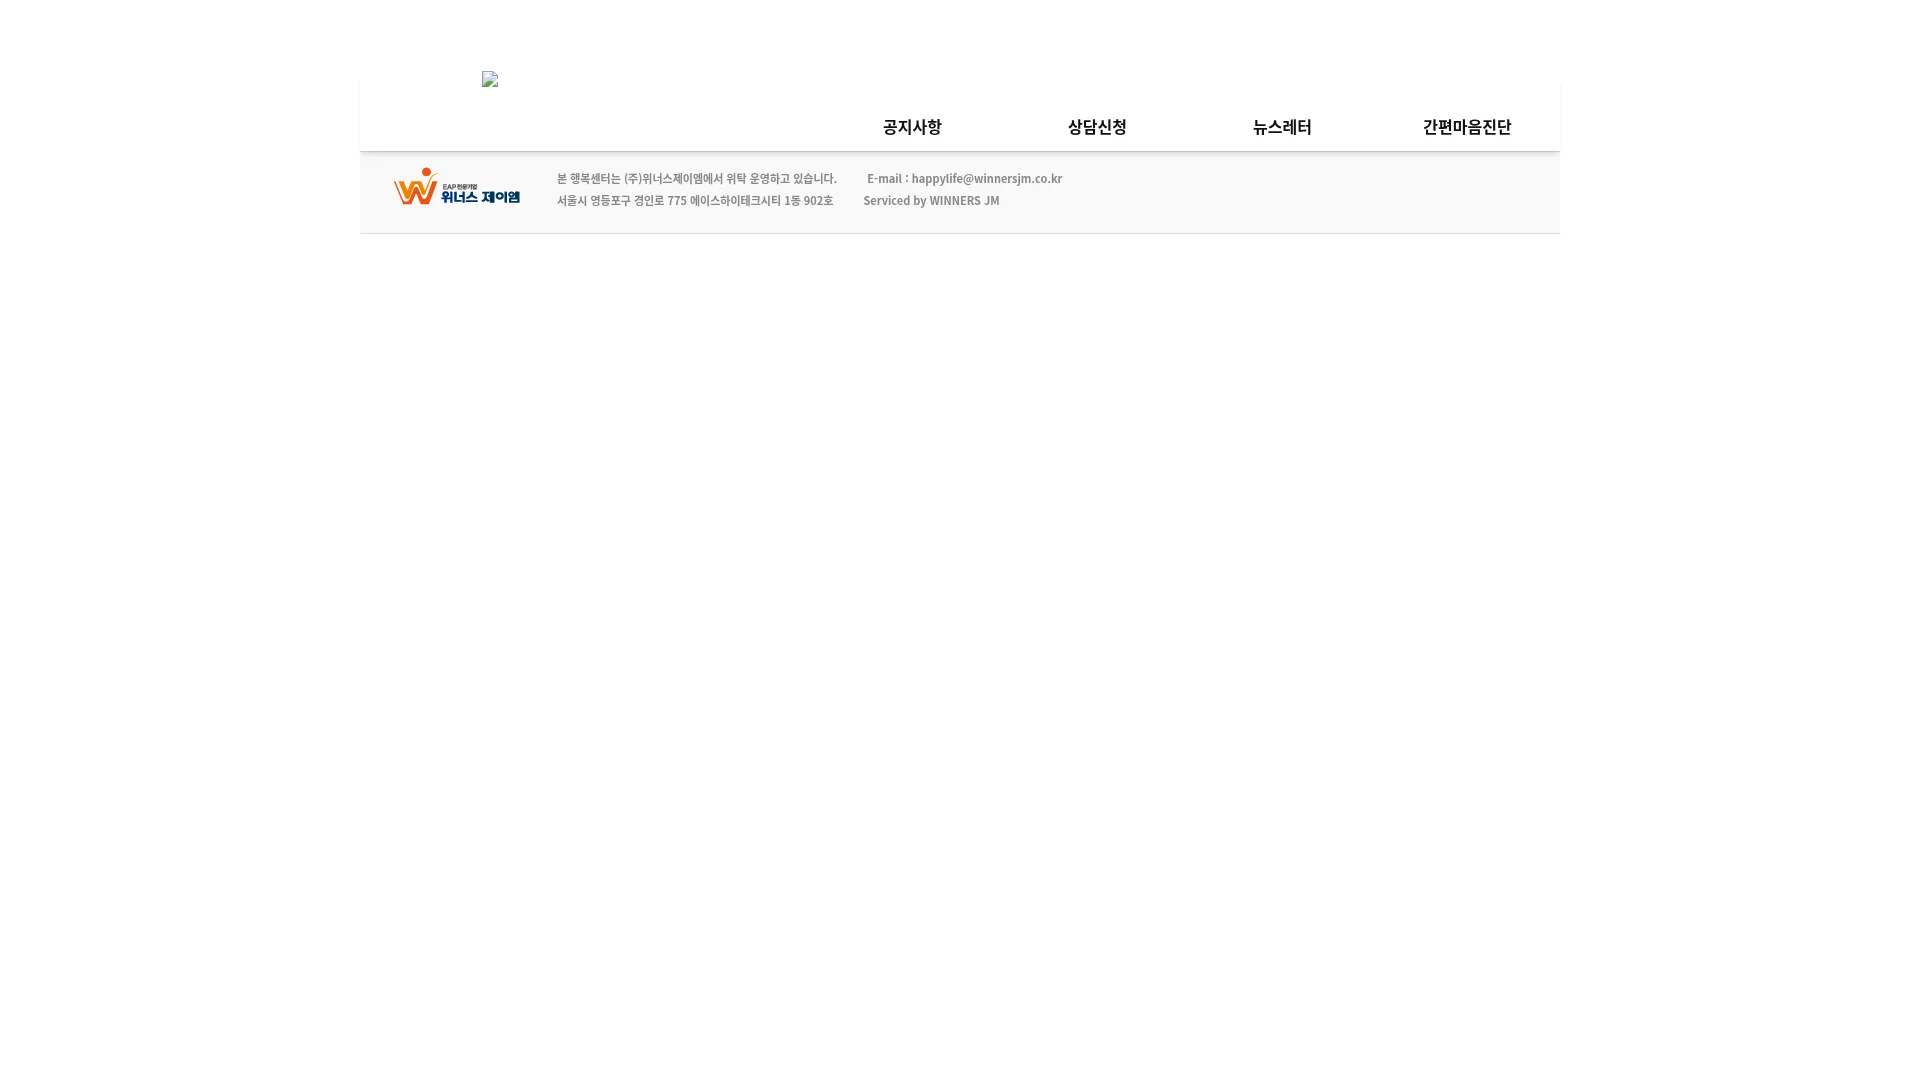
Task: Click the broken logo image at the top
Action: tap(490, 79)
